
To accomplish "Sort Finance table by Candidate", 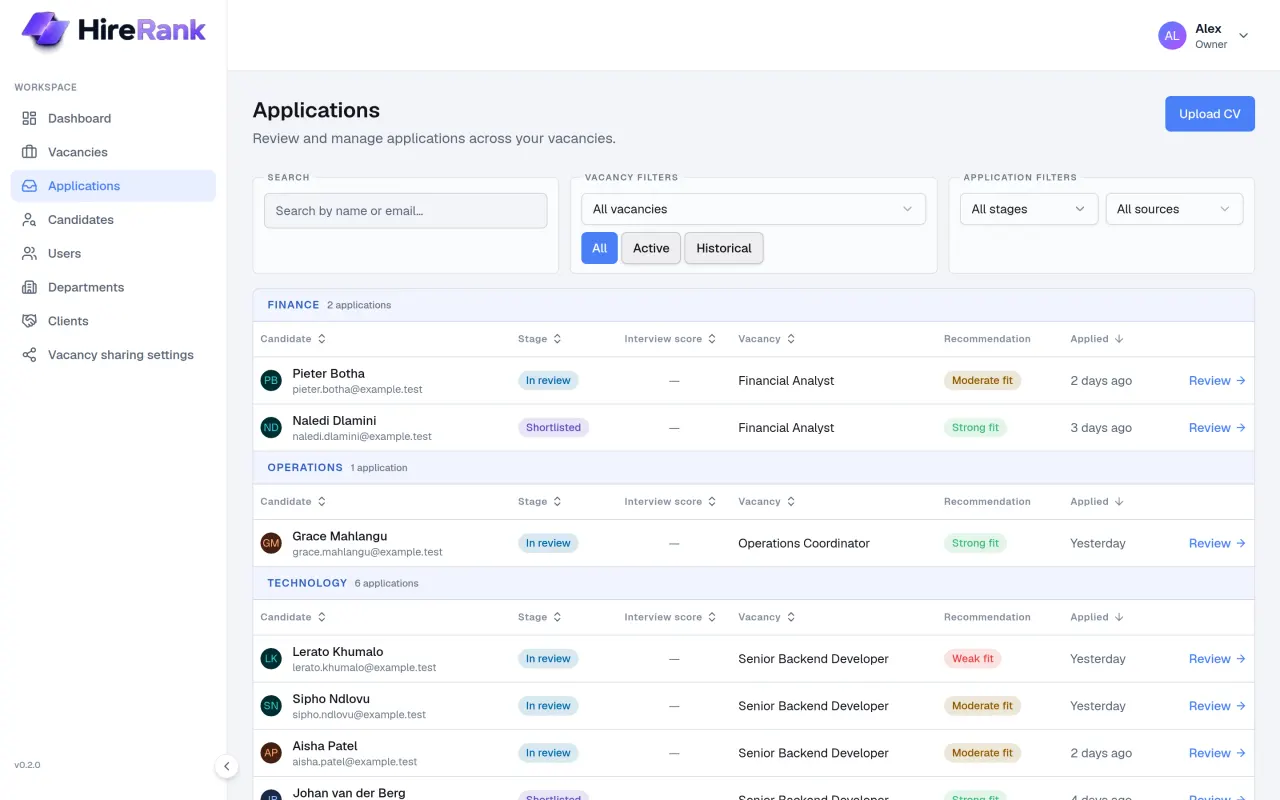I will point(293,339).
